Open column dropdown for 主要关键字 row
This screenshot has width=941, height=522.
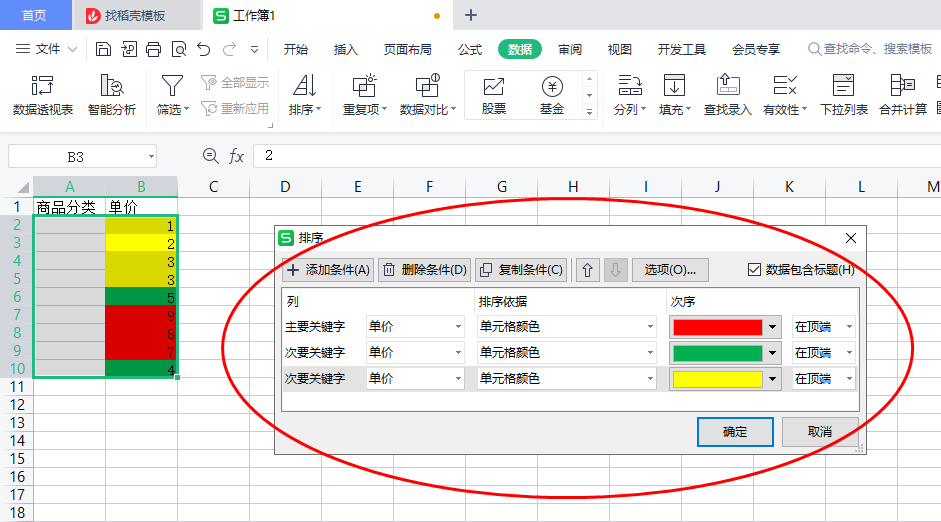click(458, 326)
